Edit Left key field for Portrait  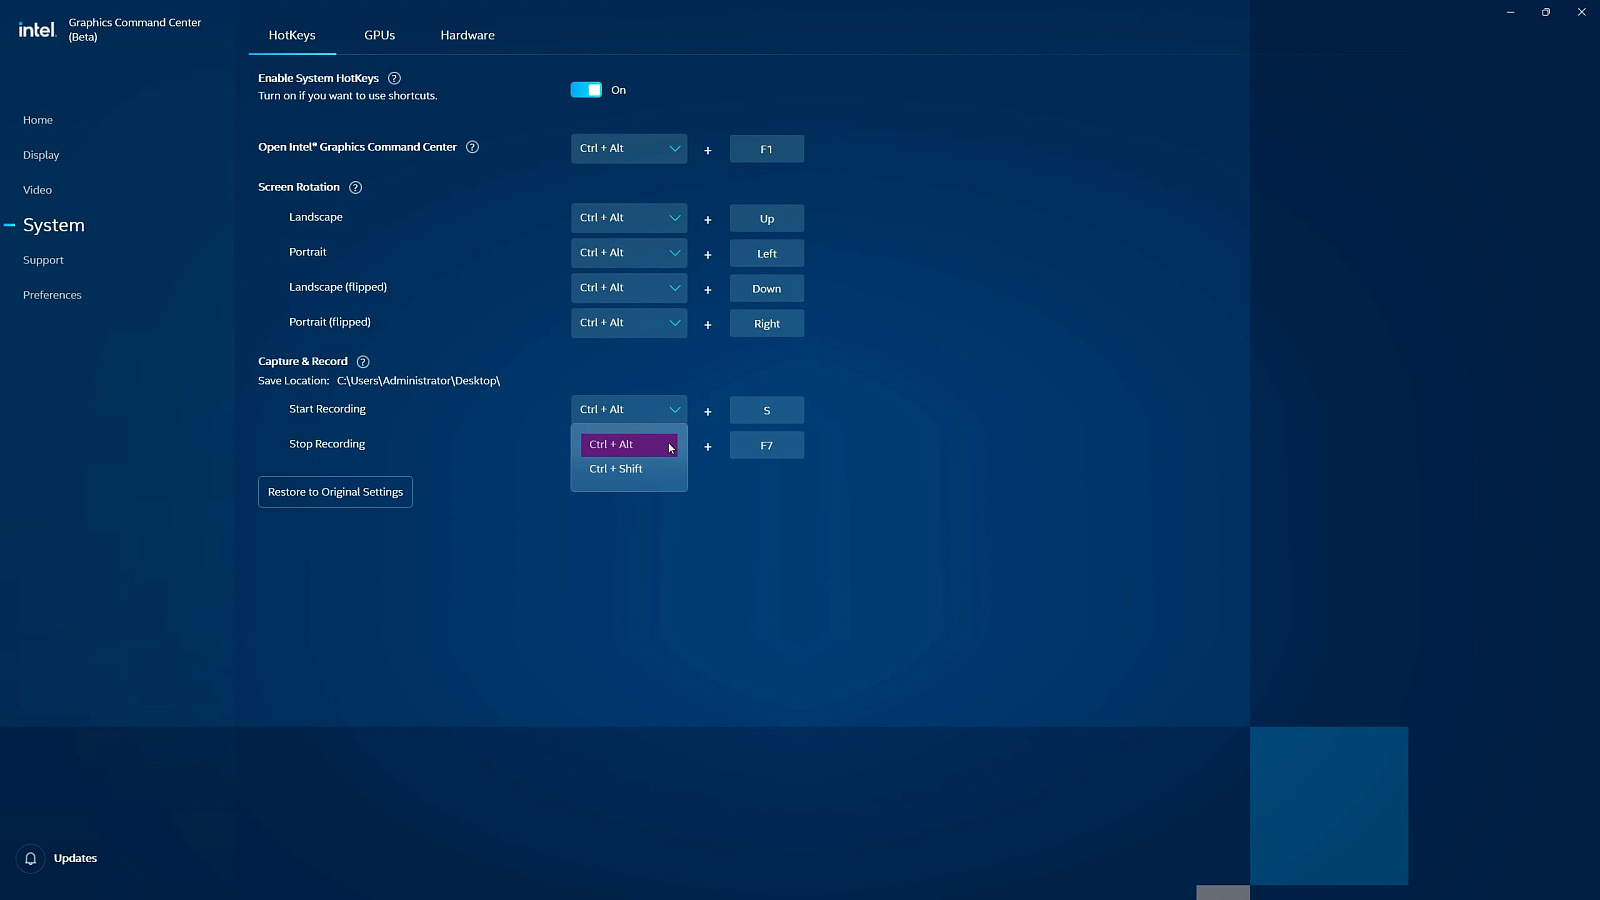[x=767, y=254]
